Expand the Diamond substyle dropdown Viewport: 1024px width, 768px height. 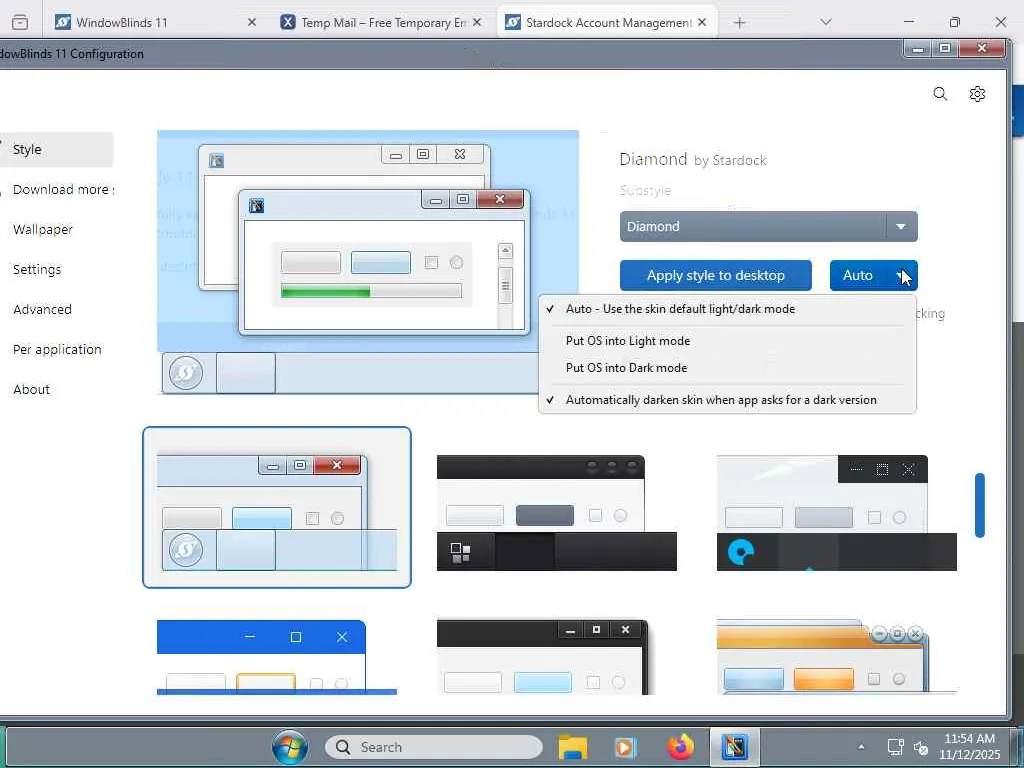(x=768, y=227)
